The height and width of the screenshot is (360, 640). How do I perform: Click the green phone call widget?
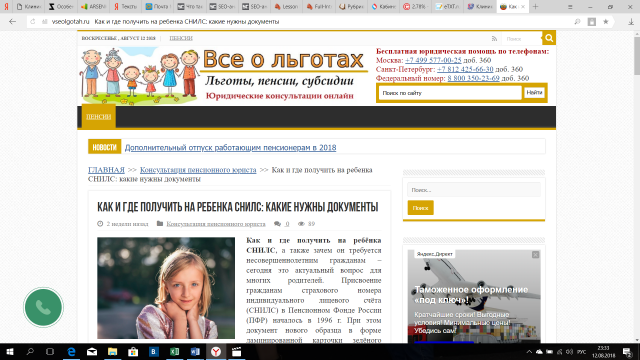[x=43, y=307]
